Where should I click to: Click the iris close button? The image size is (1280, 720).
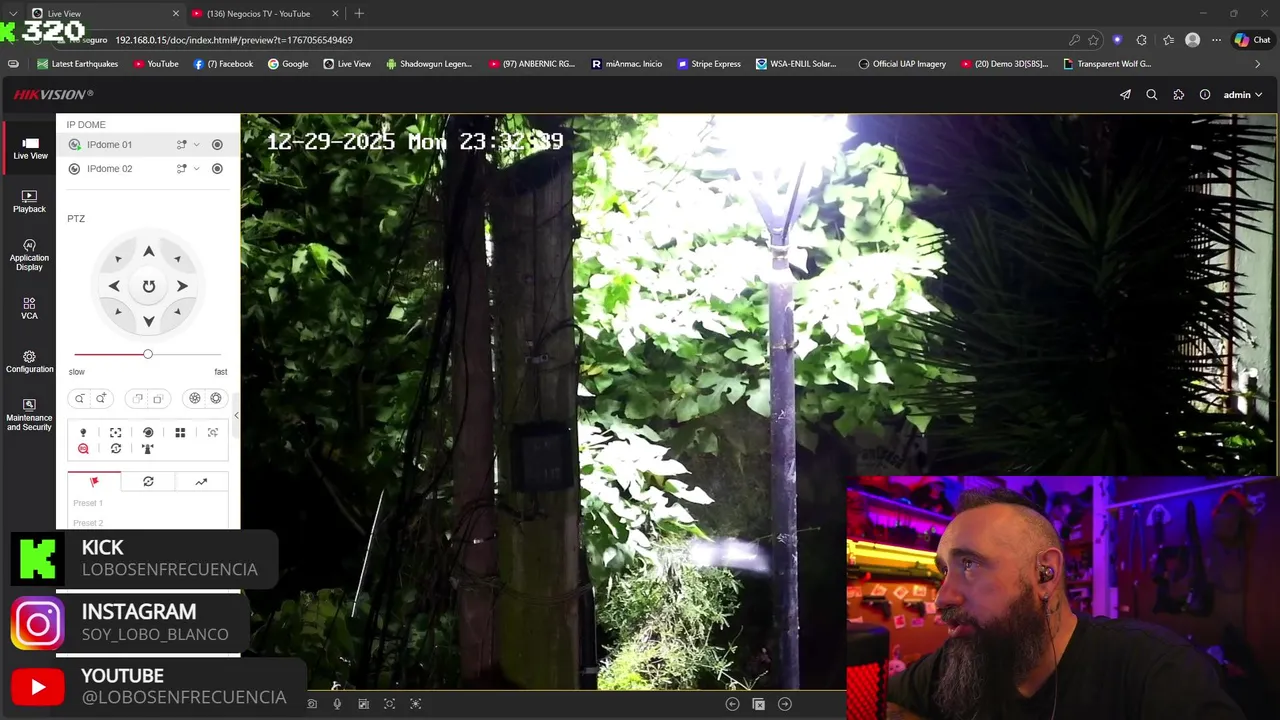click(195, 398)
